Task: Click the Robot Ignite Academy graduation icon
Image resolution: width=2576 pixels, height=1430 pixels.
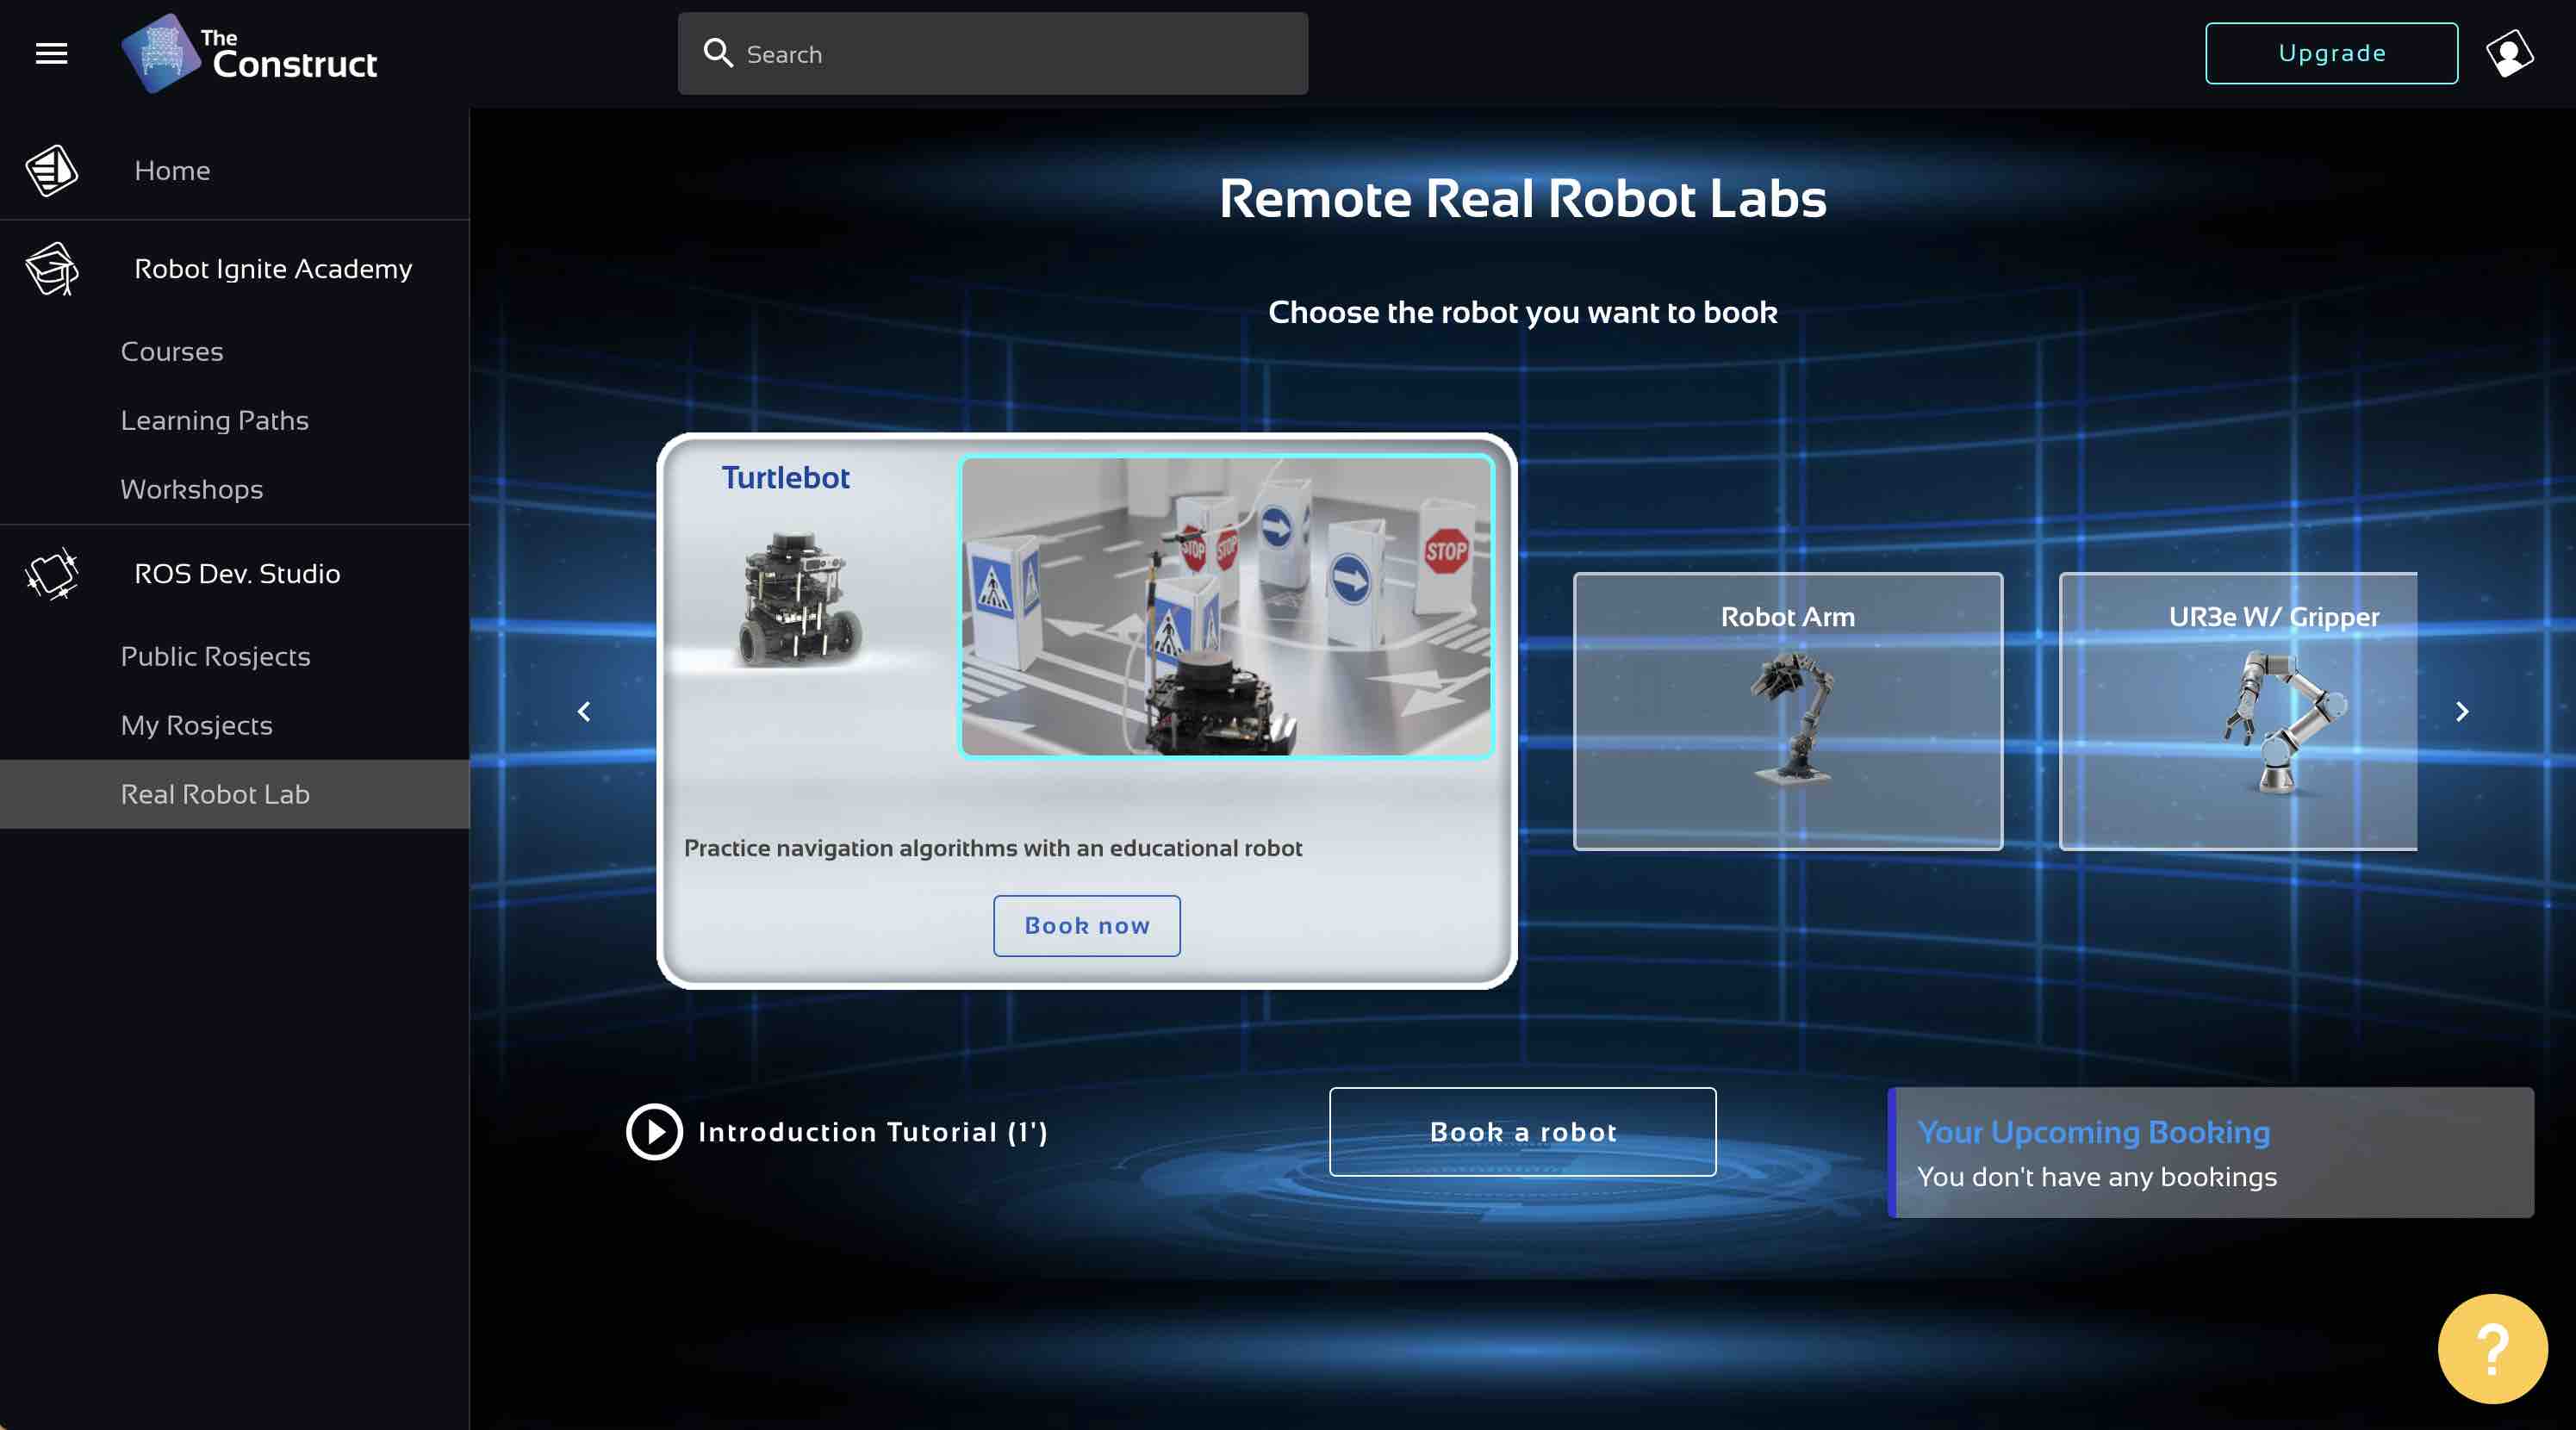Action: (x=52, y=269)
